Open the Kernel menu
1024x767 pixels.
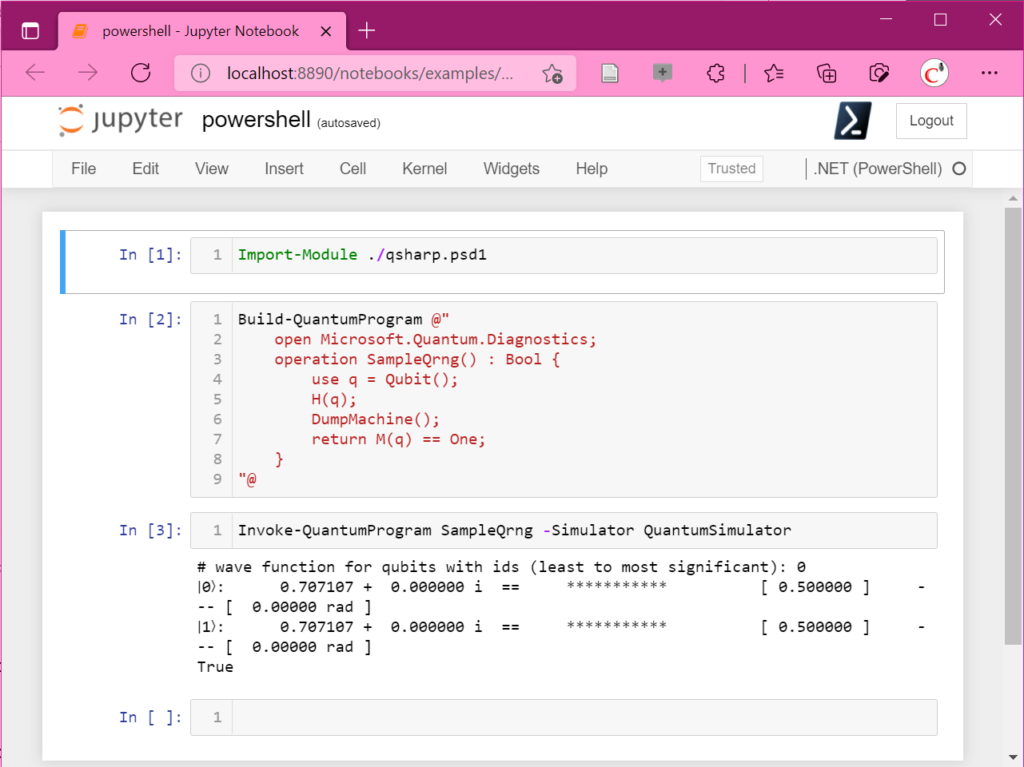(x=424, y=169)
